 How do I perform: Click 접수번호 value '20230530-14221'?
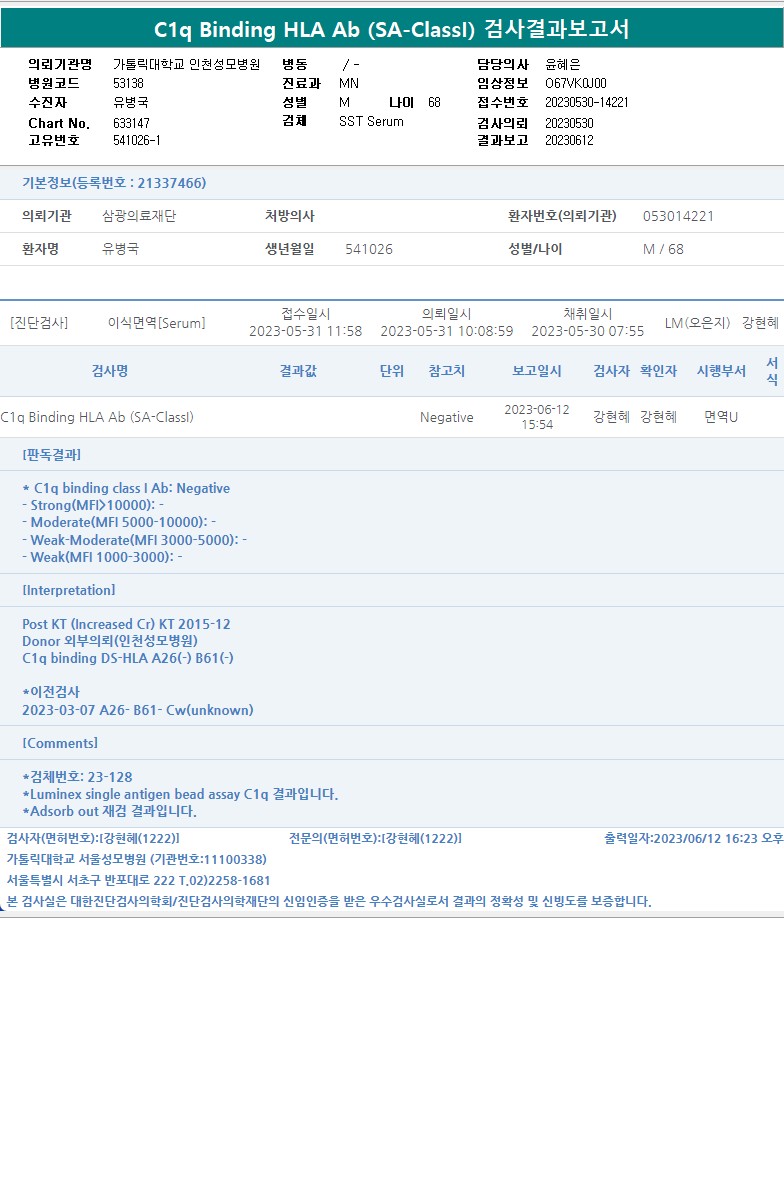click(587, 102)
